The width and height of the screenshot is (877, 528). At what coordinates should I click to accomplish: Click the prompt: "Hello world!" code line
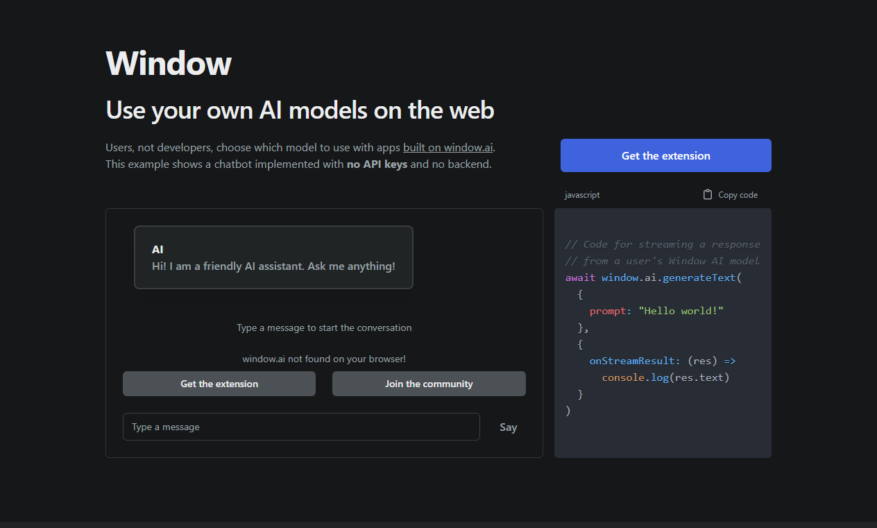[x=656, y=311]
